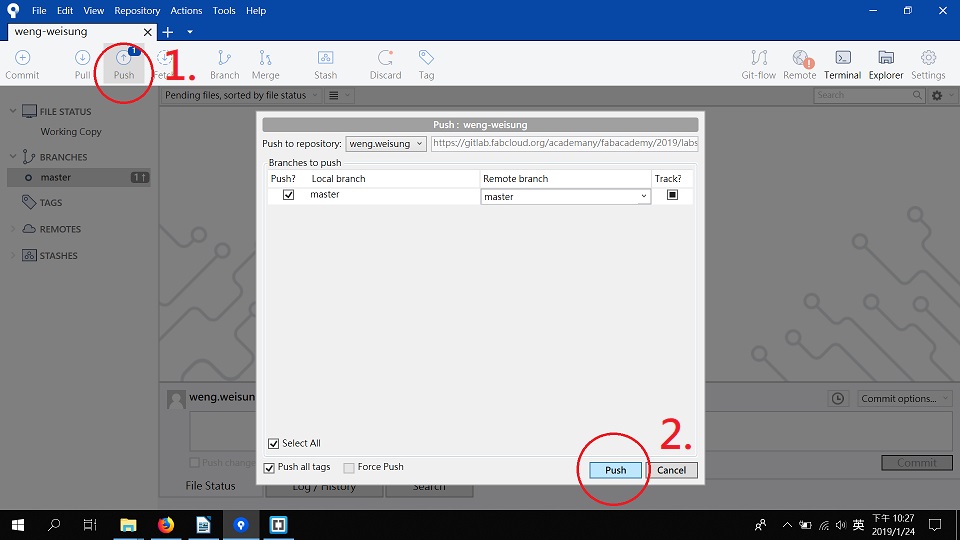
Task: Click the Stash toolbar icon
Action: 325,64
